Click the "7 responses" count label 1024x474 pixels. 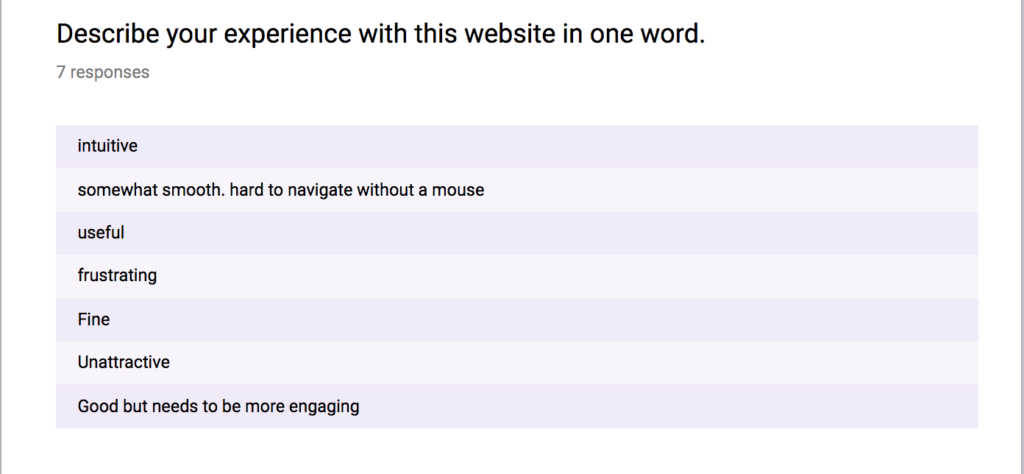click(x=103, y=72)
